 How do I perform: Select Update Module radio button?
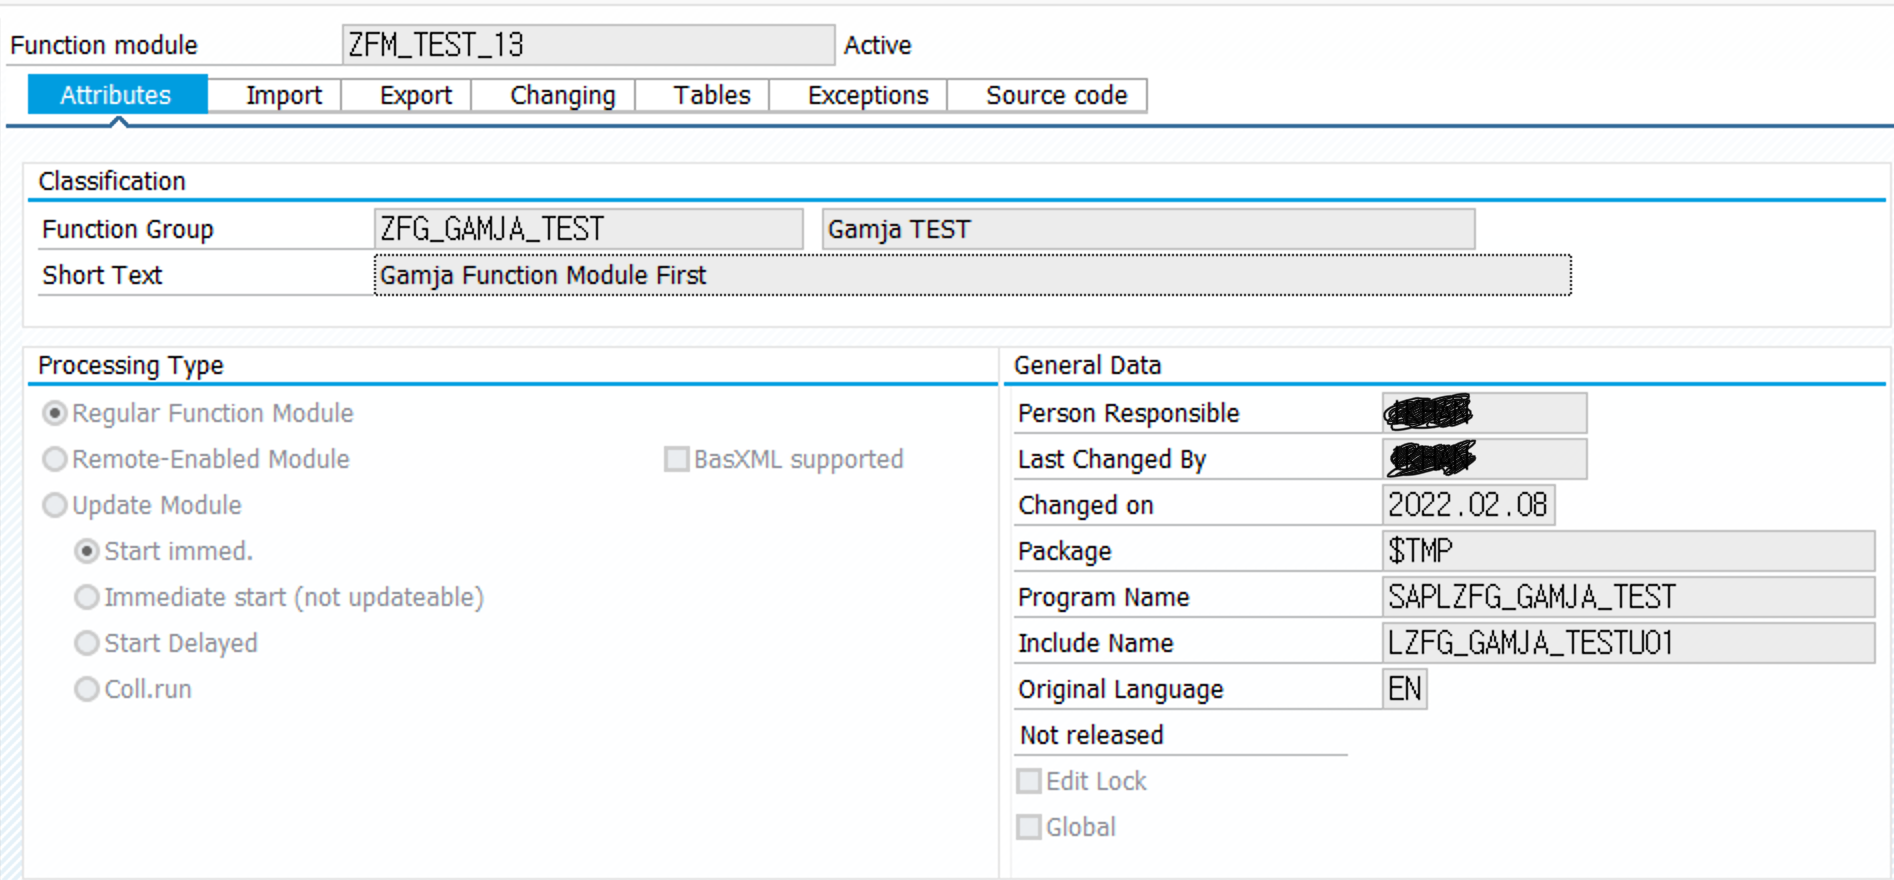pyautogui.click(x=55, y=505)
